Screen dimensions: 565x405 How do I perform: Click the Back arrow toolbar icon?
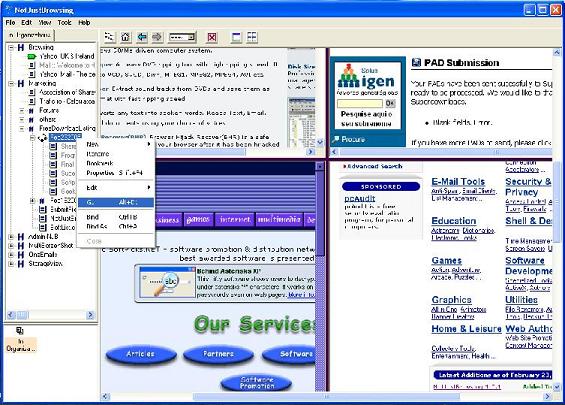(x=142, y=37)
